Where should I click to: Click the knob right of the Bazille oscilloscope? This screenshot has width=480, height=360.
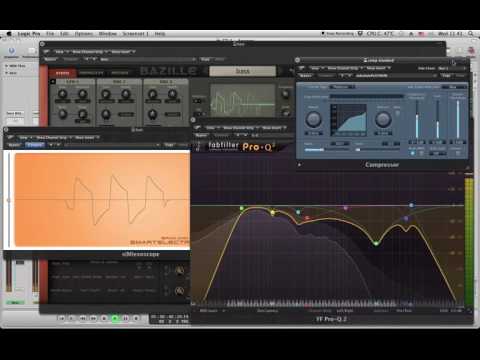(x=285, y=94)
